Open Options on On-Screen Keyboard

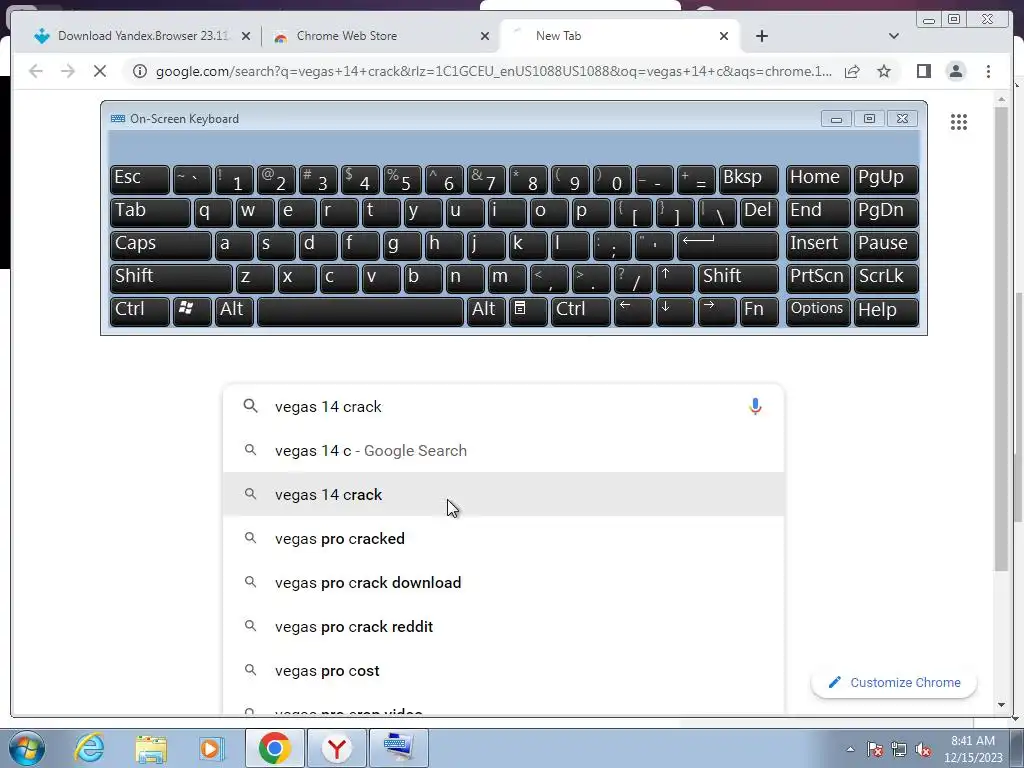point(818,311)
